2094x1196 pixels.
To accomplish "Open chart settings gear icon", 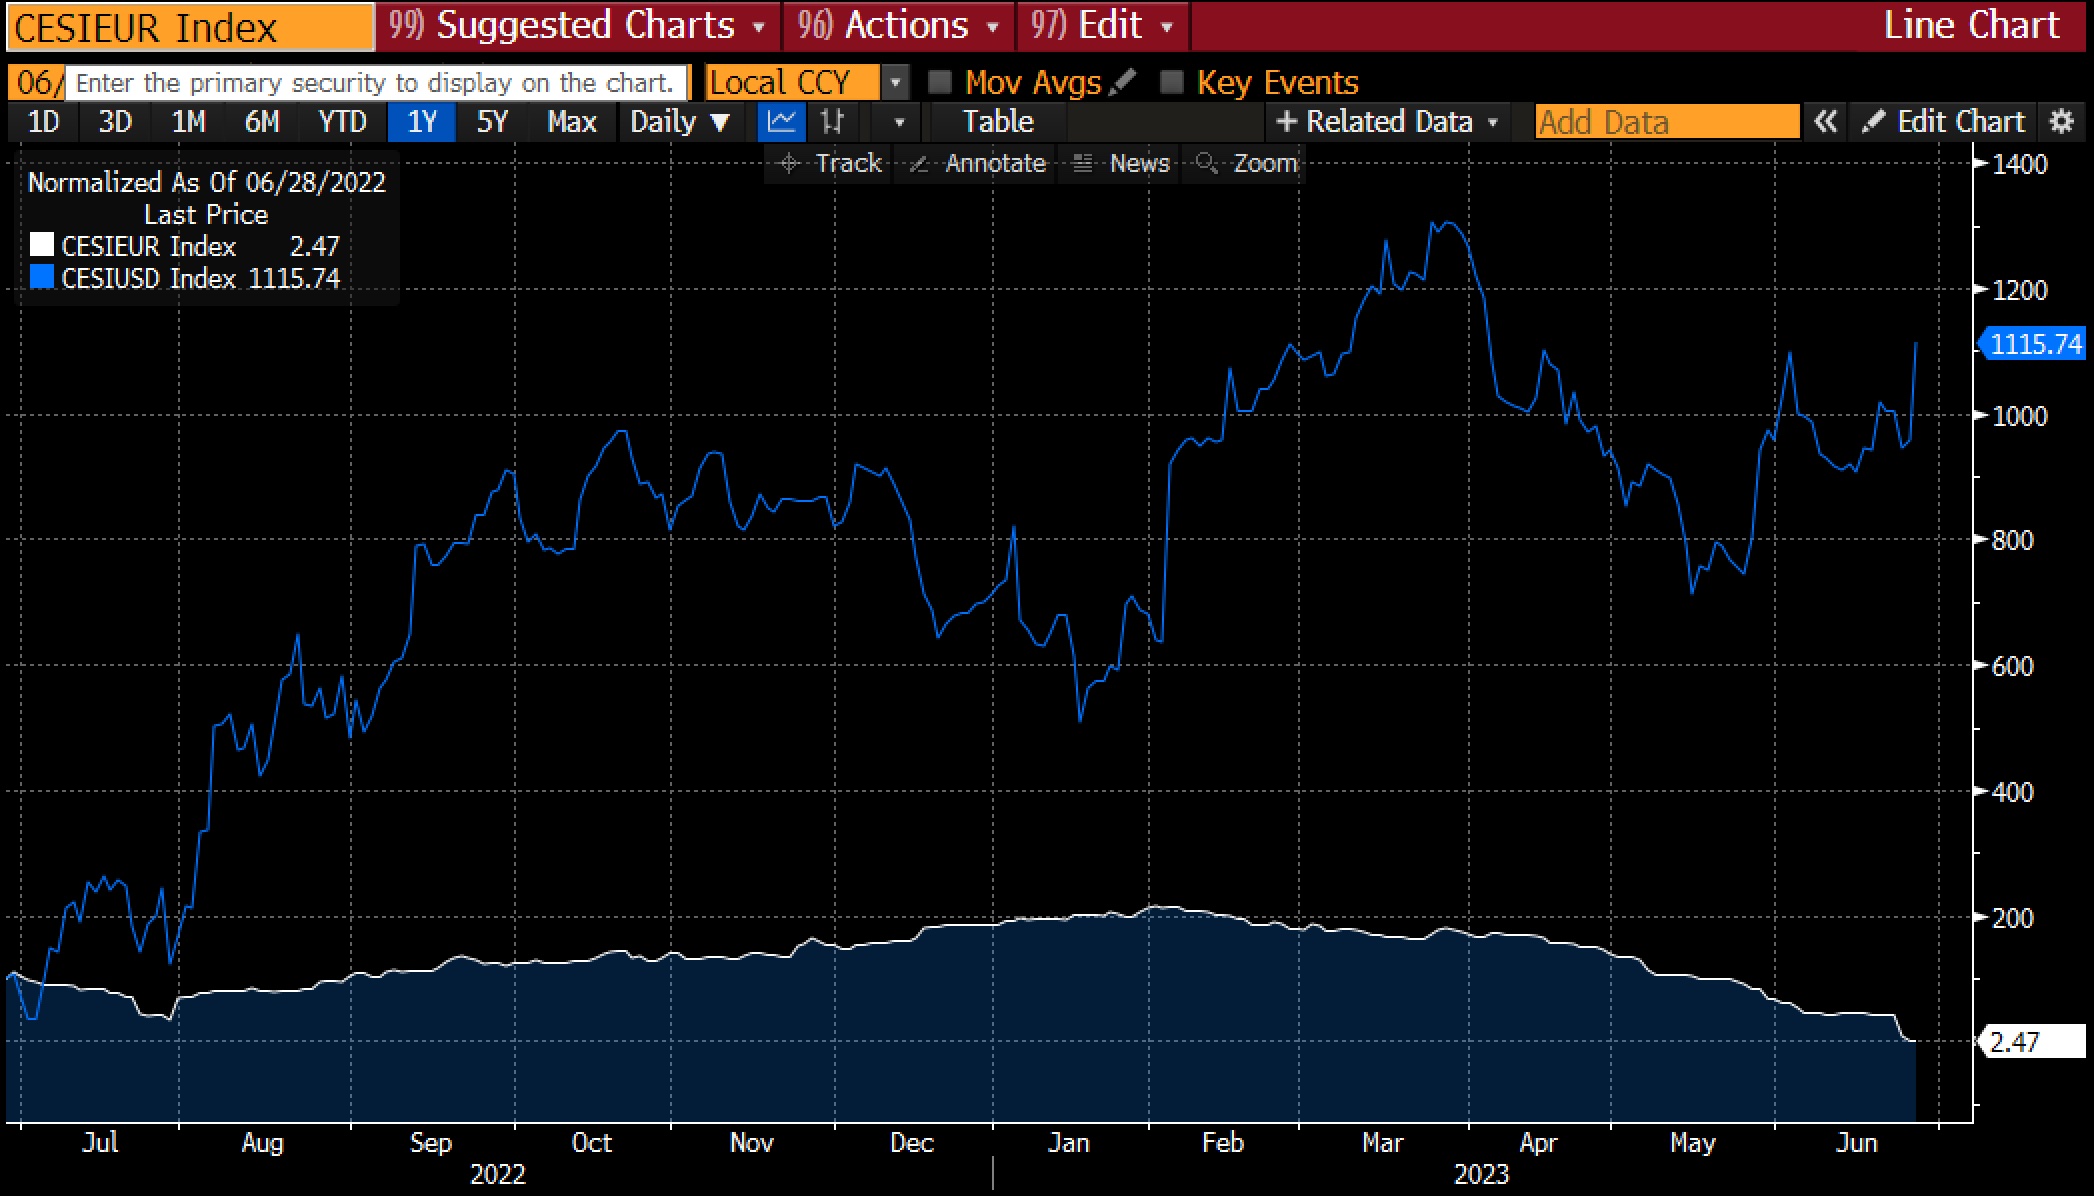I will [x=2061, y=122].
